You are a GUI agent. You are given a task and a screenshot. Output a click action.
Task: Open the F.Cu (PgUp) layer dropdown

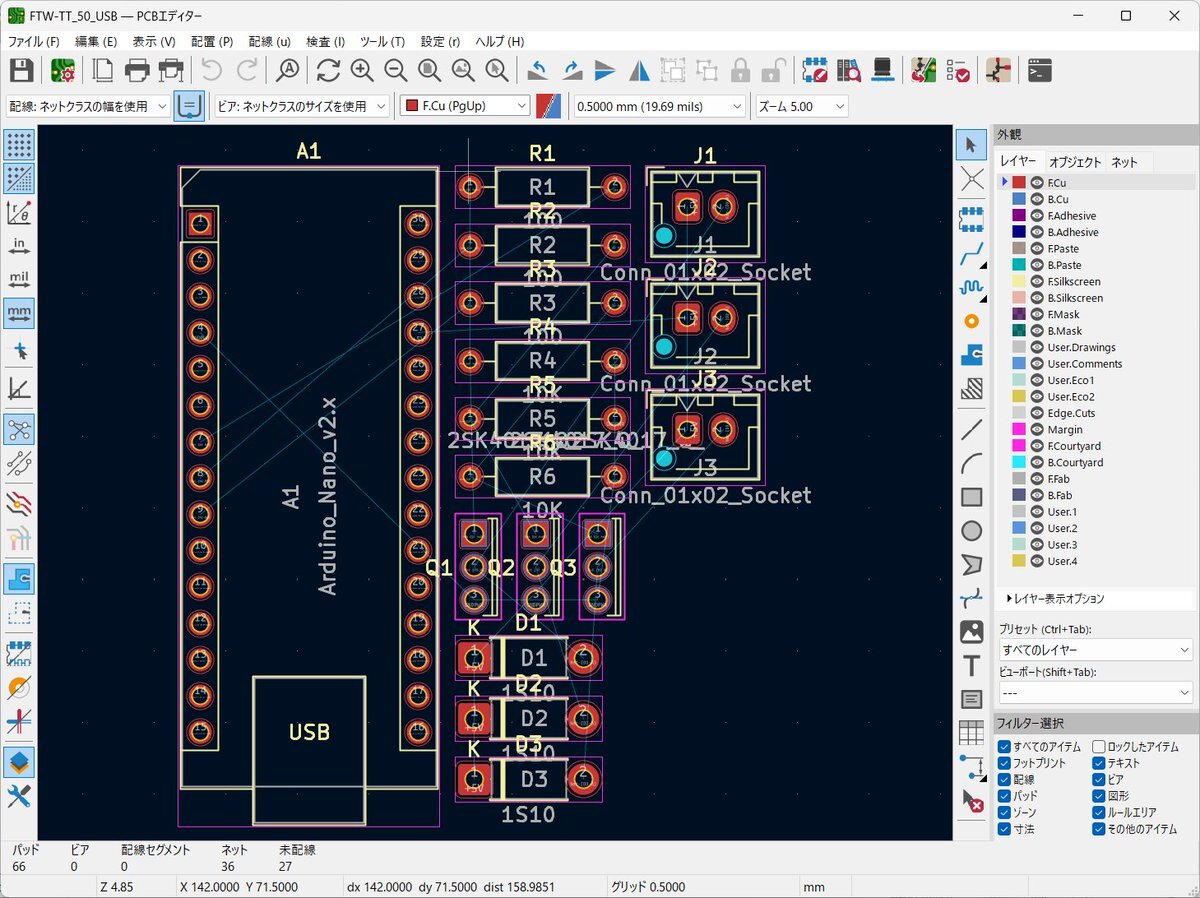[x=465, y=106]
